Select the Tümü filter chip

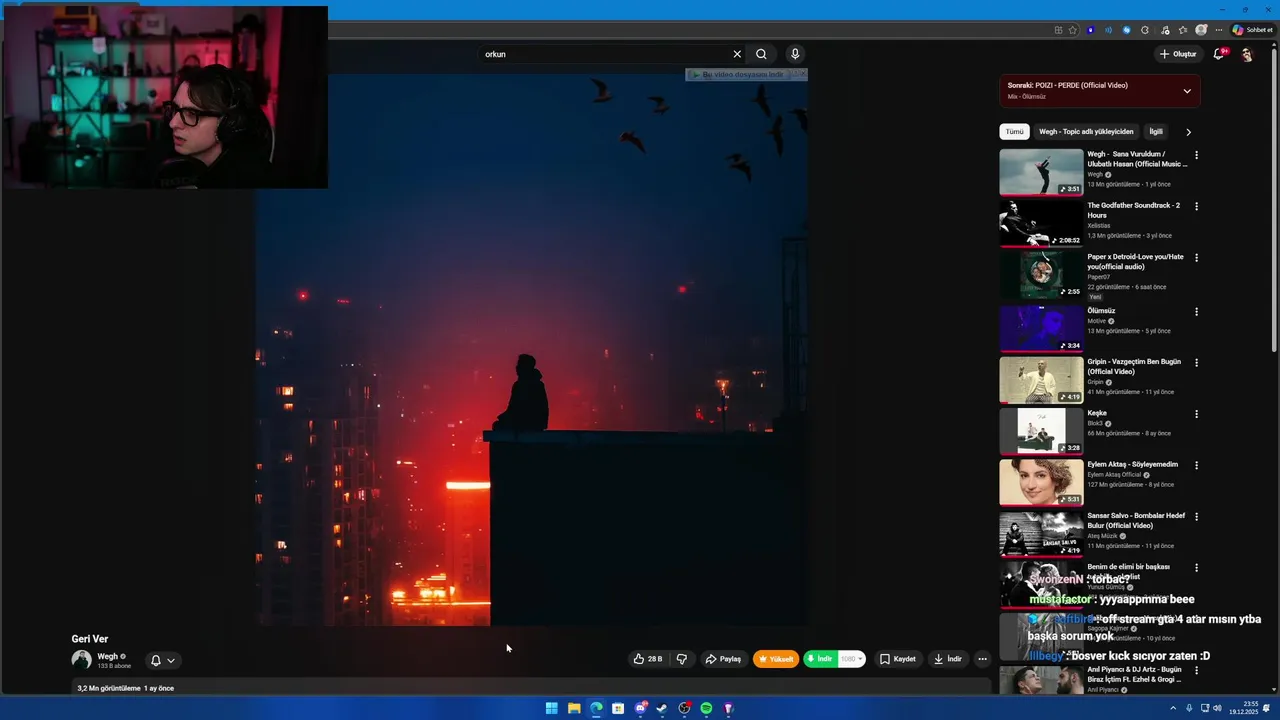click(x=1014, y=132)
